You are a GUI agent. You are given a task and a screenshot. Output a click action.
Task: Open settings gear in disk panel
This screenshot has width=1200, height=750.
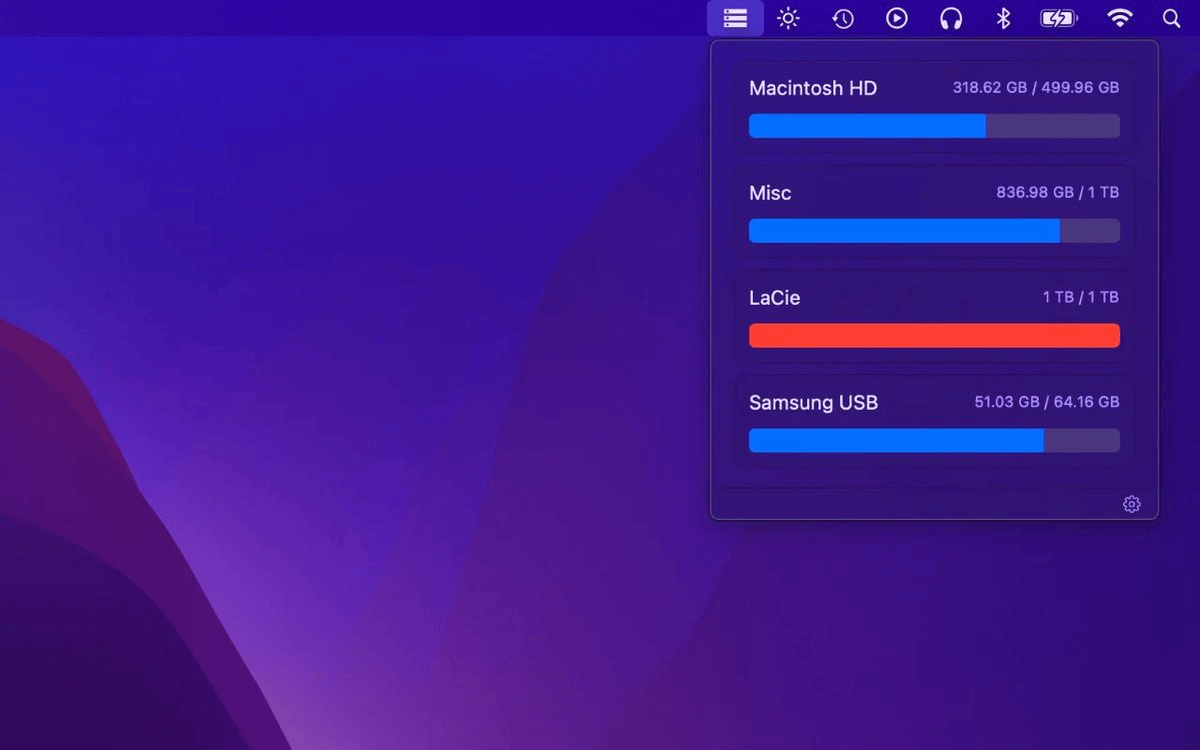point(1131,504)
